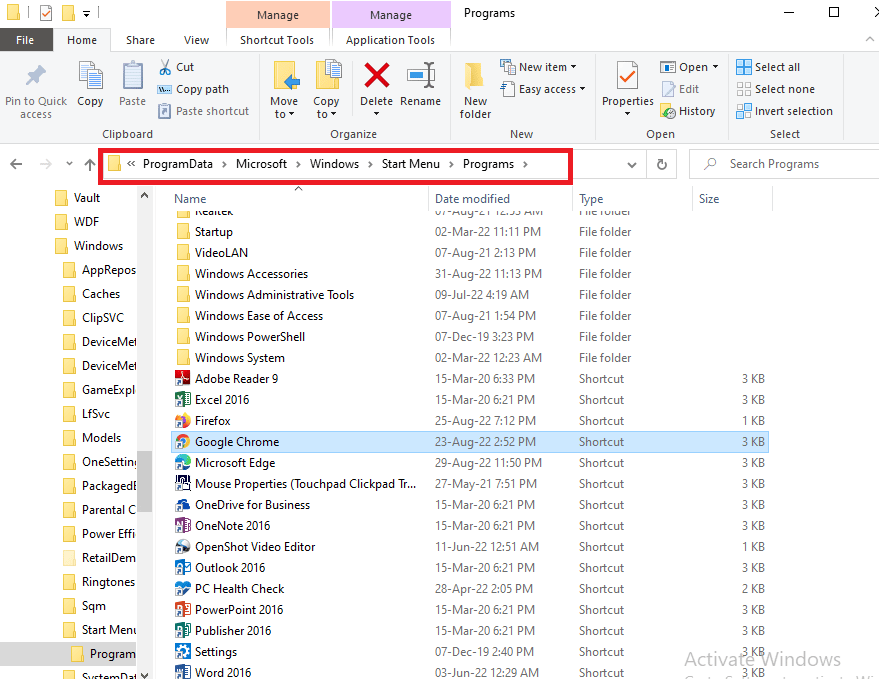The height and width of the screenshot is (679, 879).
Task: Click the New folder icon
Action: click(474, 77)
